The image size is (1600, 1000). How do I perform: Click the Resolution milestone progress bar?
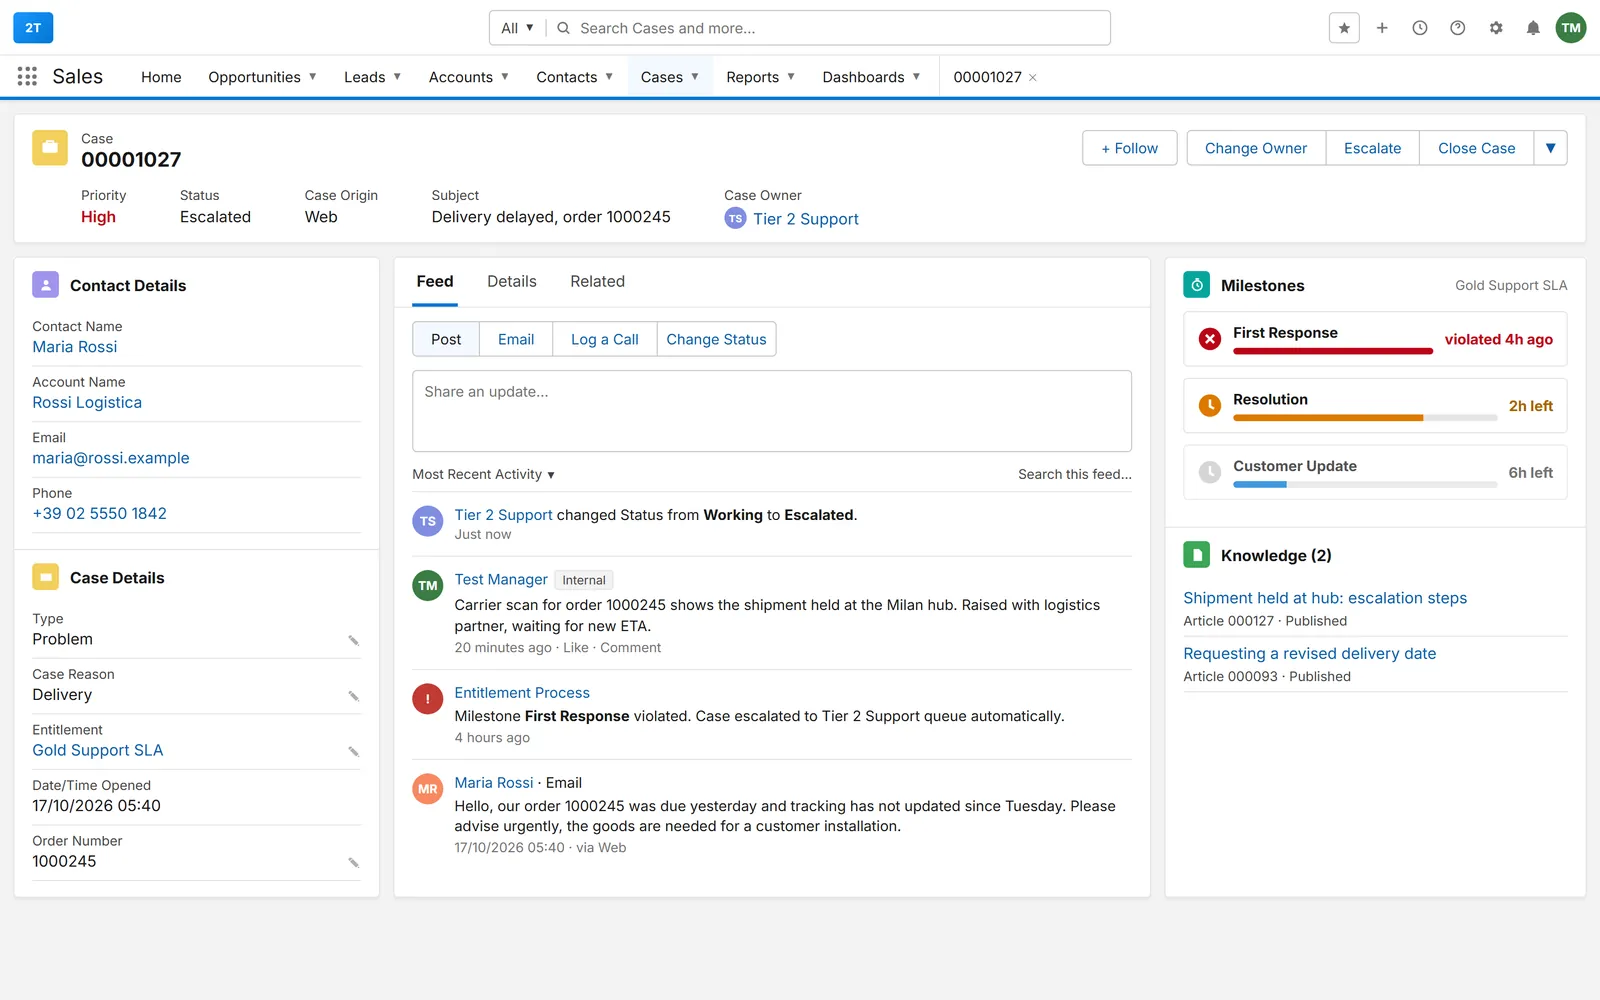1365,418
